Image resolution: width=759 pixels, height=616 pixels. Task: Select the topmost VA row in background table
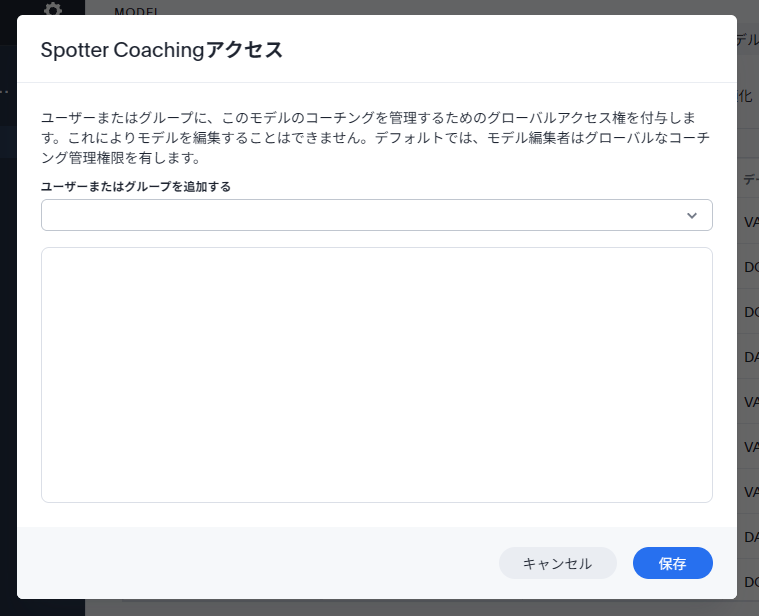[x=750, y=222]
